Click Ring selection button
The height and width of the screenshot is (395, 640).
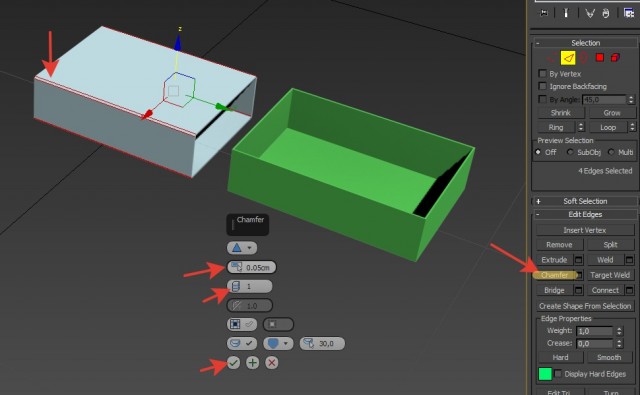pyautogui.click(x=556, y=127)
